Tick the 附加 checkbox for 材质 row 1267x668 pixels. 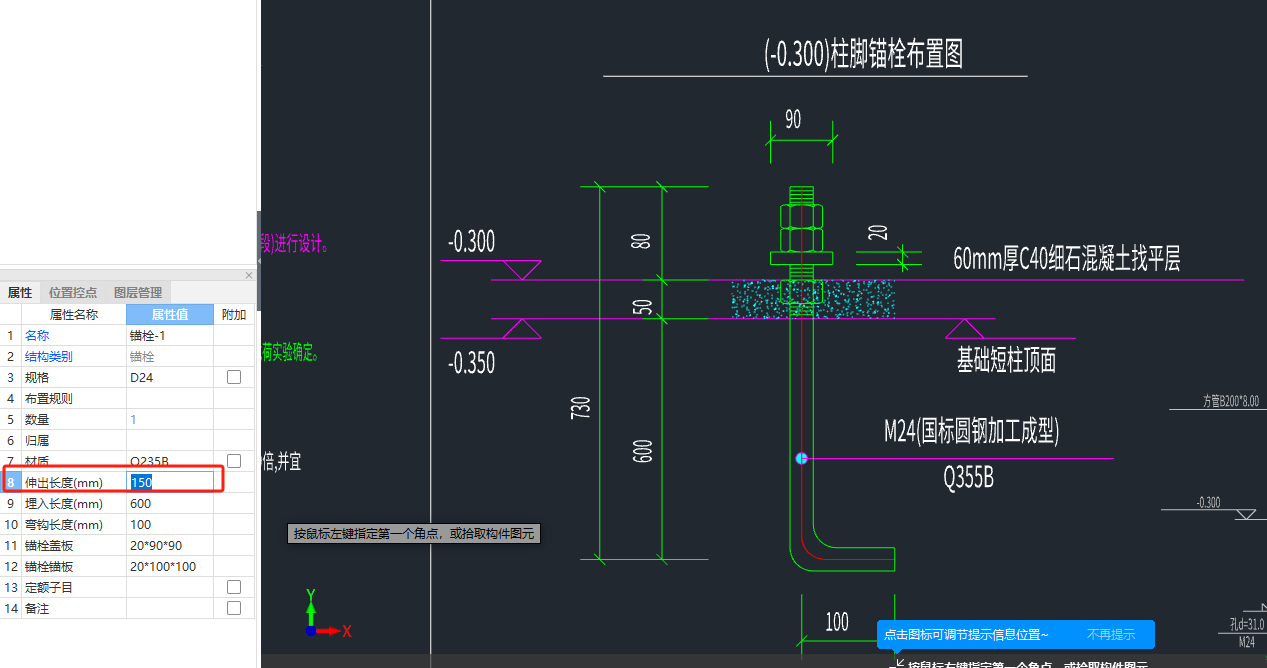(x=234, y=461)
